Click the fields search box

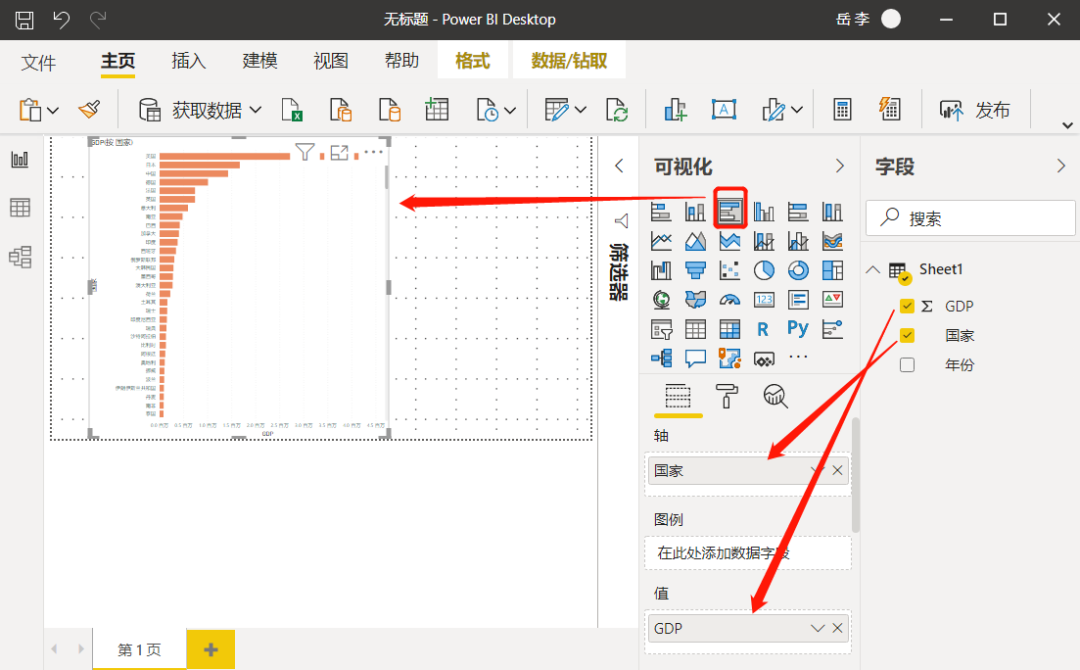(x=970, y=218)
